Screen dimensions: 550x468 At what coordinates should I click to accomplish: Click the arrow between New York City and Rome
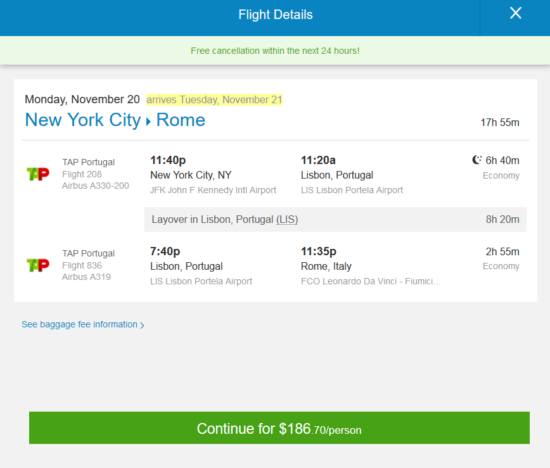(x=148, y=122)
